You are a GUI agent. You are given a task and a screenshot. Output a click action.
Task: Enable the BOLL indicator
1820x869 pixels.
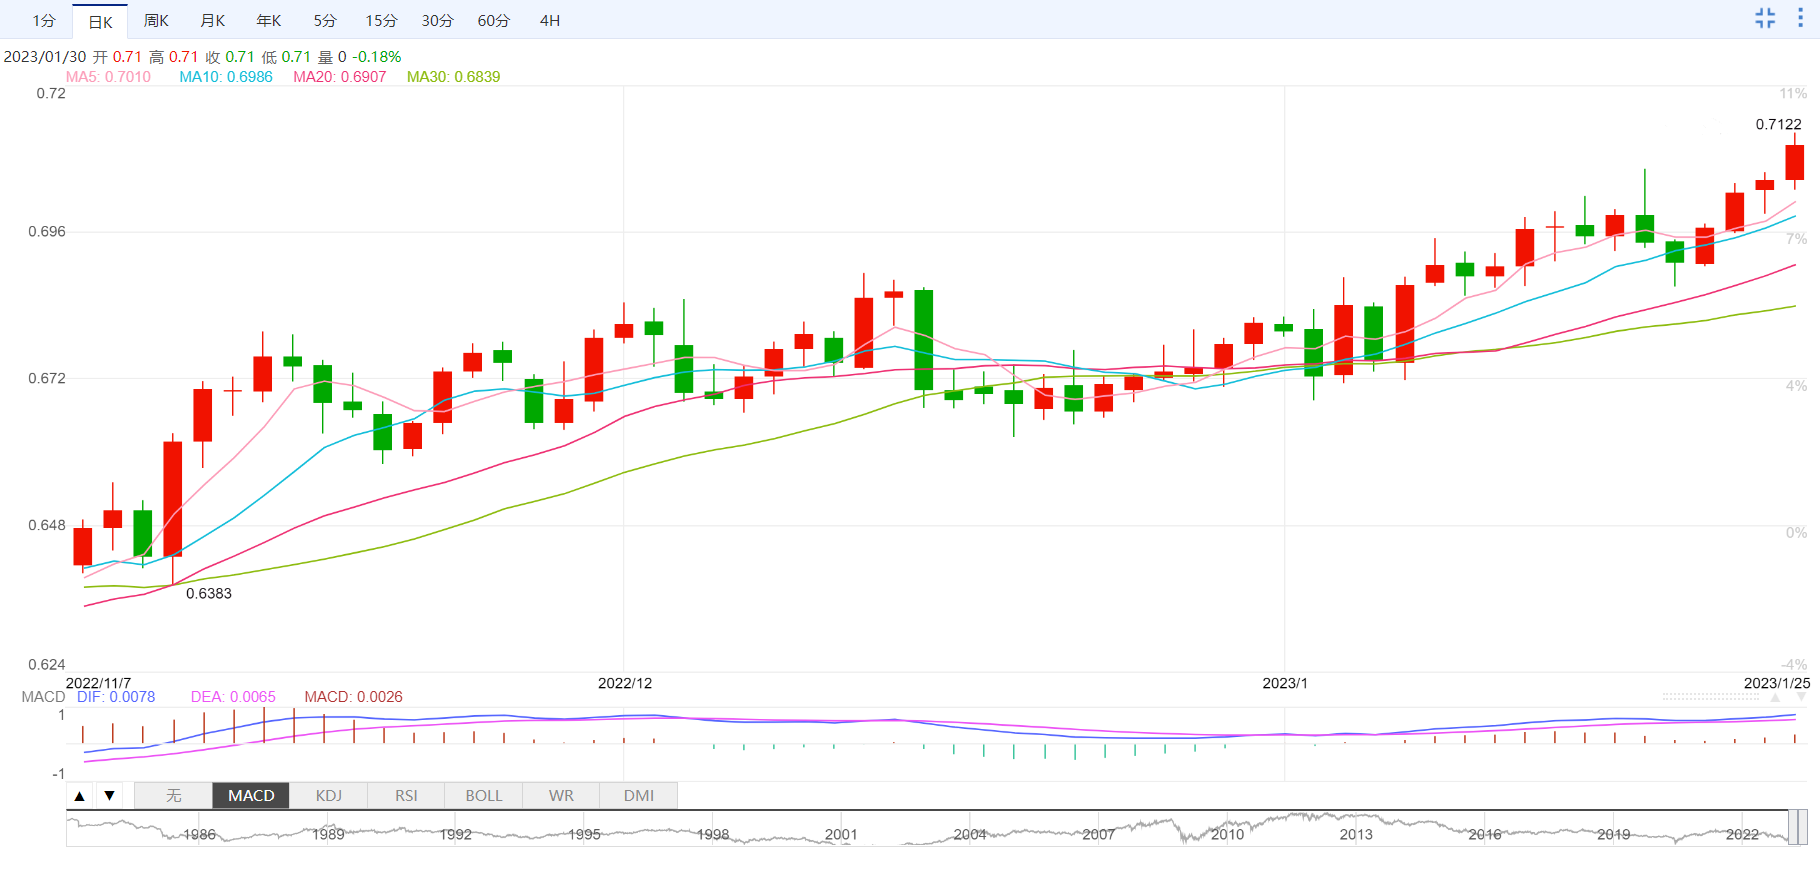click(x=483, y=796)
